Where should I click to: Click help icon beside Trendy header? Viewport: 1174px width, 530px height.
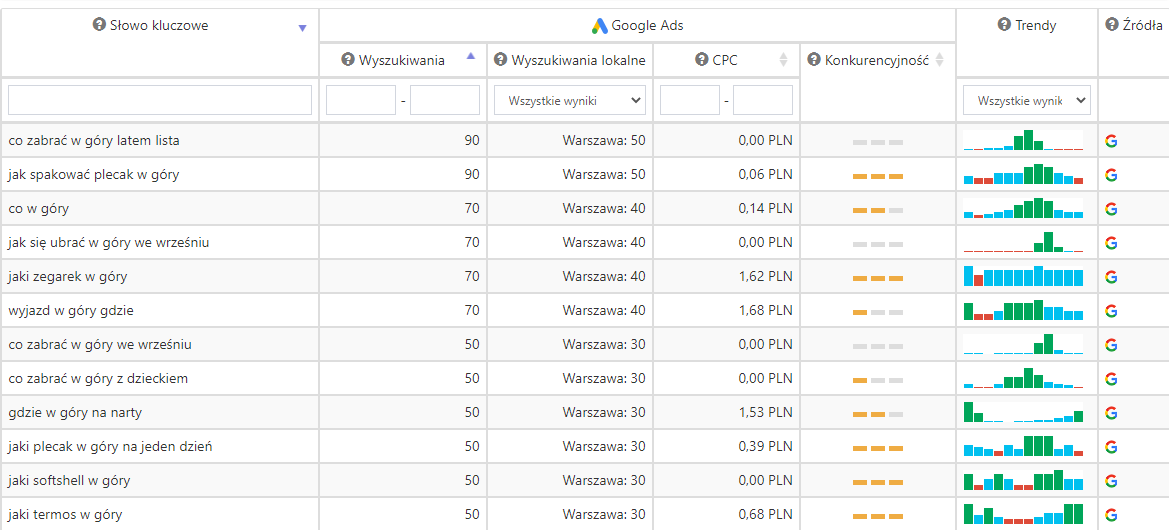coord(1004,25)
